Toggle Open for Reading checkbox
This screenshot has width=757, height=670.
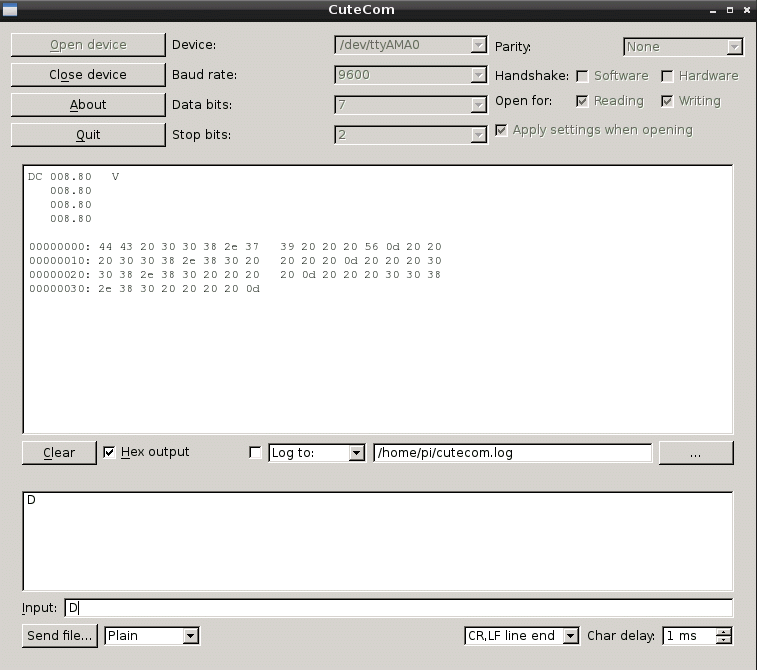tap(582, 101)
